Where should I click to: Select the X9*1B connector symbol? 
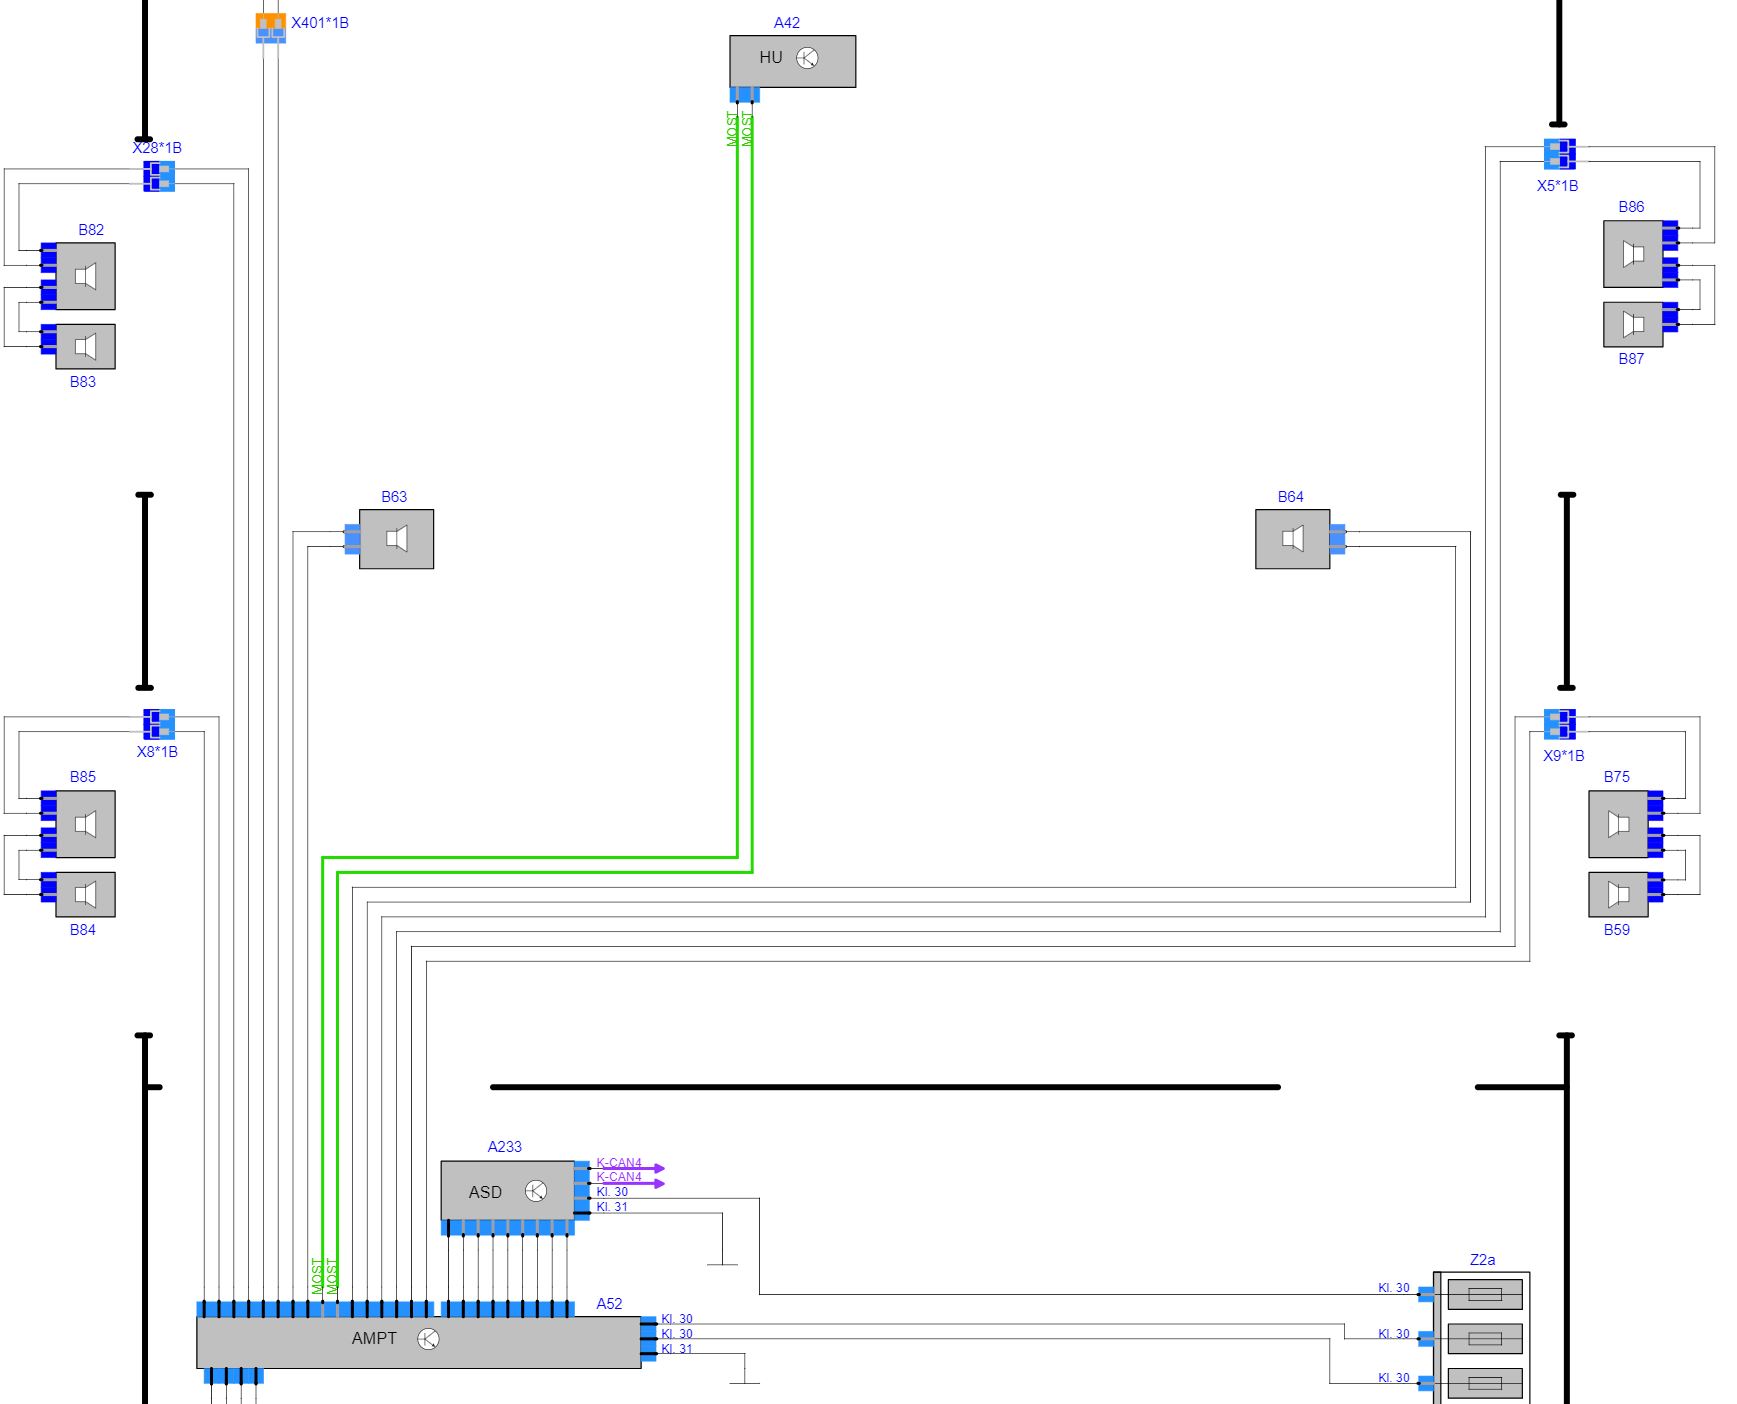(1560, 724)
